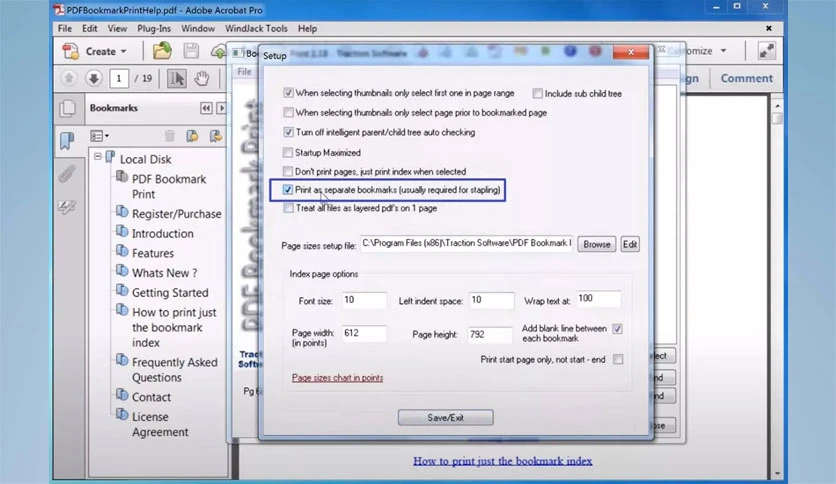Open the Edit menu
This screenshot has height=484, width=836.
90,29
